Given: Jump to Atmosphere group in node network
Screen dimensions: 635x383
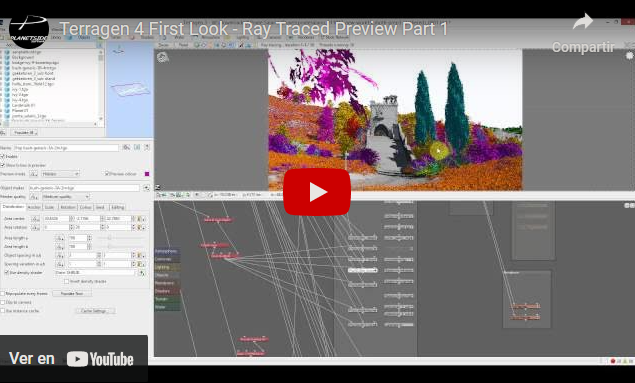Looking at the screenshot, I should 167,251.
